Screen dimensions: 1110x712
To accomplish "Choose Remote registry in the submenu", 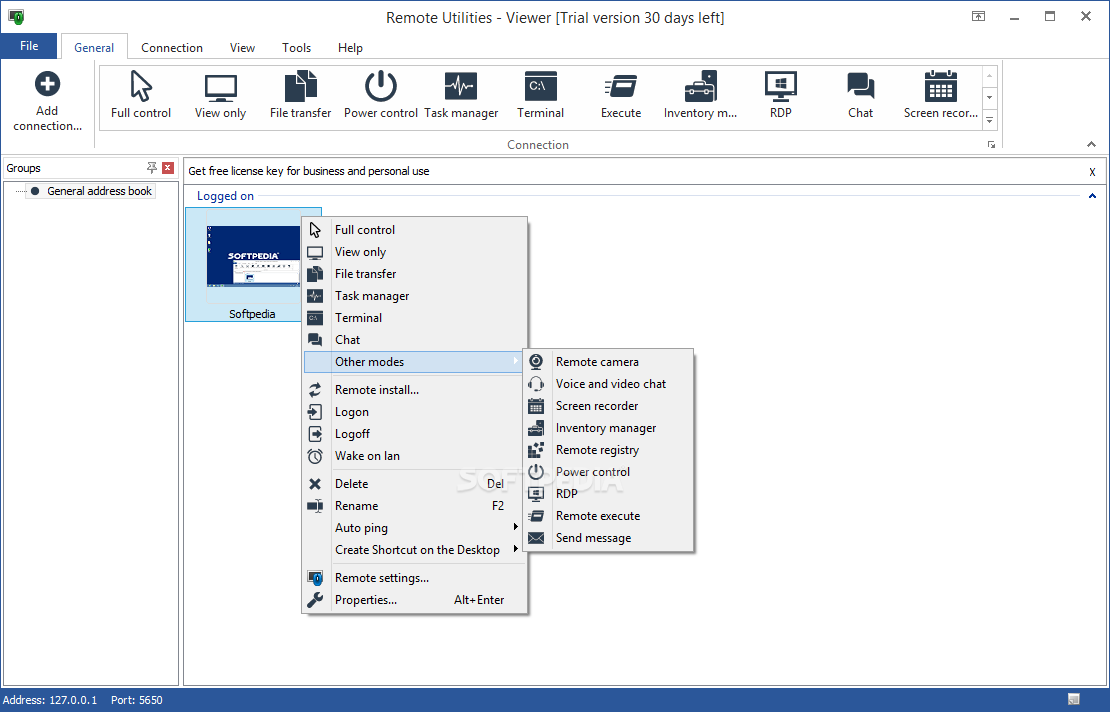I will pyautogui.click(x=608, y=449).
